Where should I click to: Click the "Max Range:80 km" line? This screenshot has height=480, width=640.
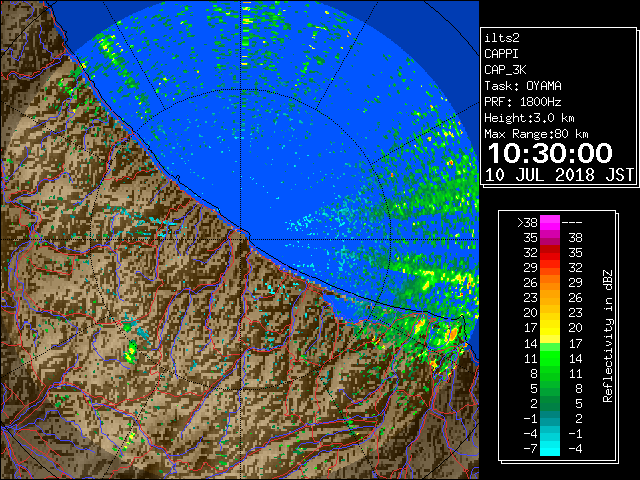[536, 134]
